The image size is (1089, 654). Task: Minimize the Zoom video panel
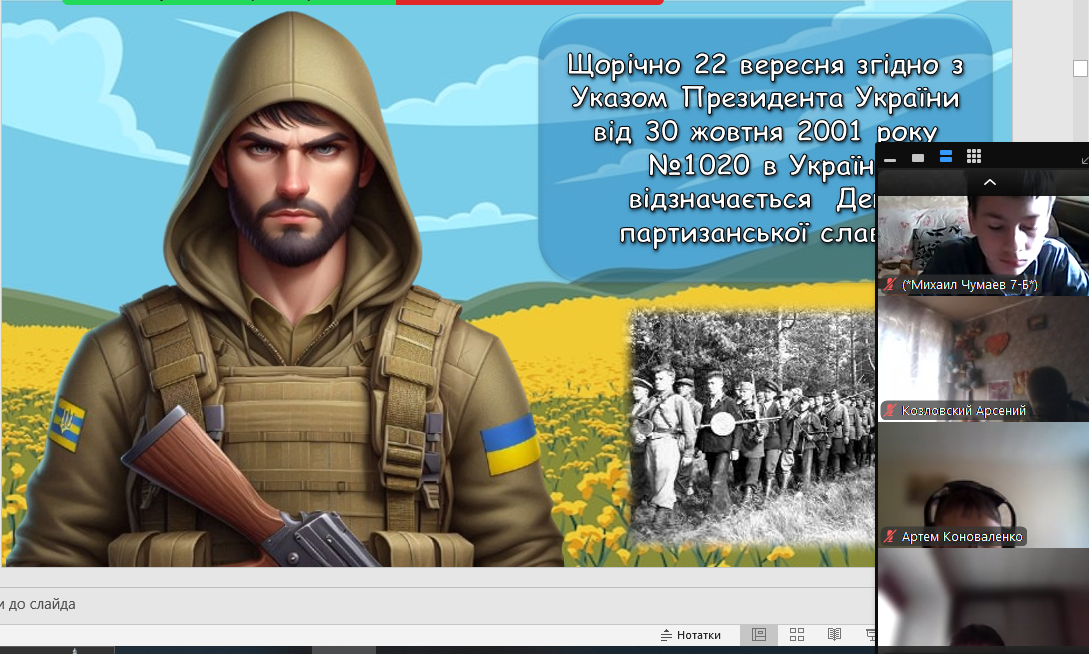point(890,158)
